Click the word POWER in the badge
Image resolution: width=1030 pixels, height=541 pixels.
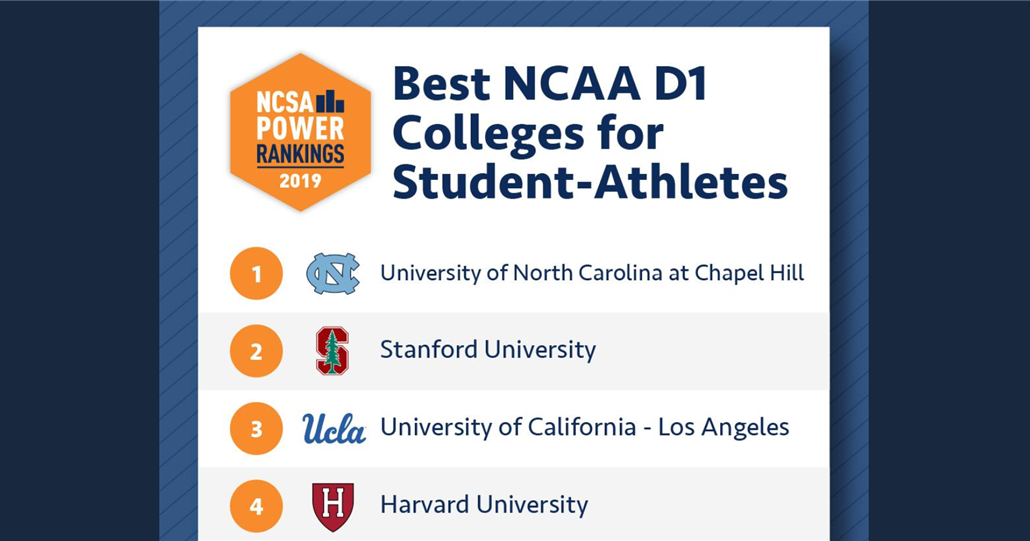300,128
